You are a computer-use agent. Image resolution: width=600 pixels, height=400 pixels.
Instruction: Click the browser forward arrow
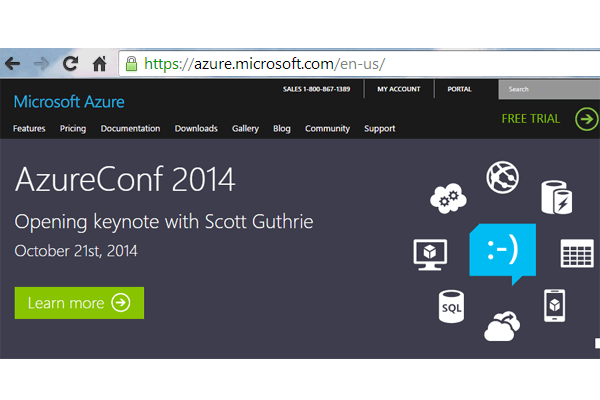tap(41, 64)
